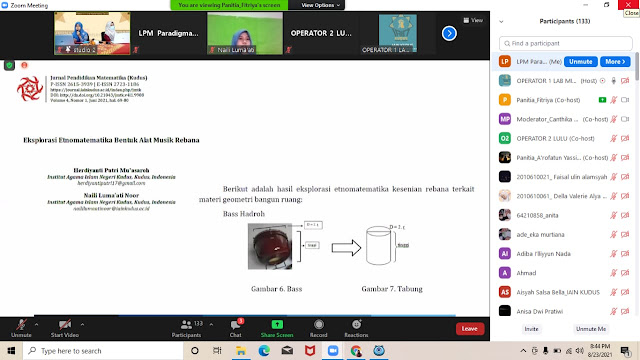The height and width of the screenshot is (360, 640).
Task: Expand the video options arrow beside Start Video
Action: [82, 324]
